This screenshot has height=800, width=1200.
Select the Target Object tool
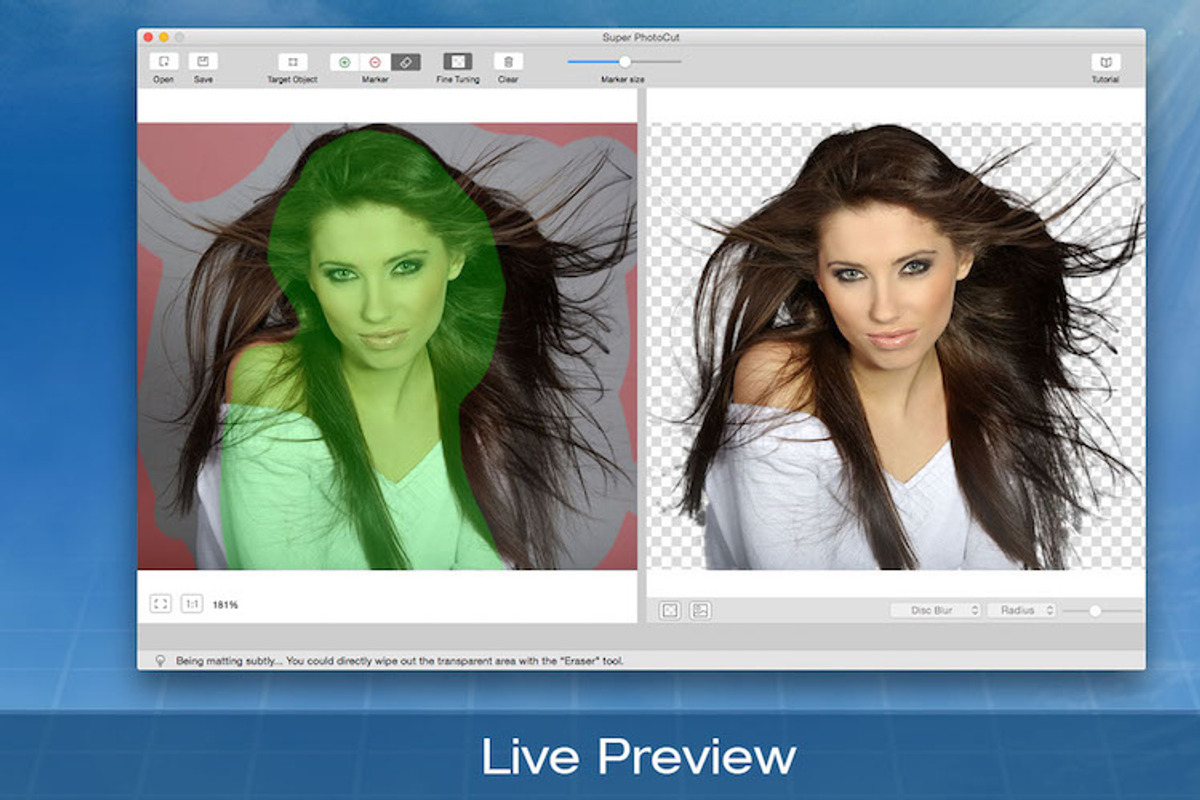293,62
